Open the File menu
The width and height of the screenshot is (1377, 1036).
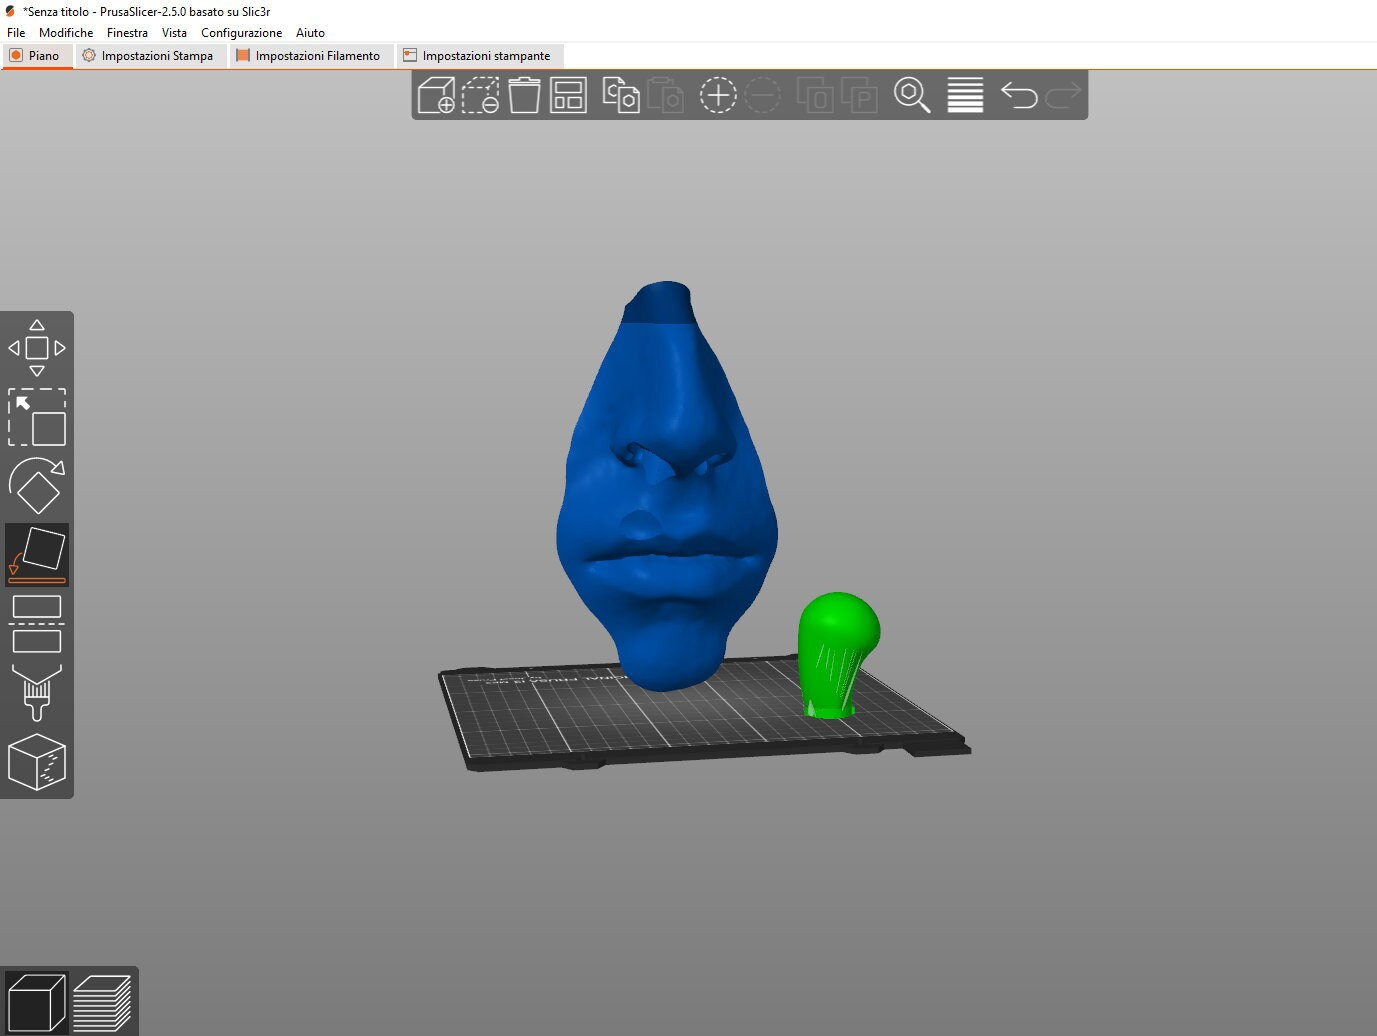click(15, 32)
